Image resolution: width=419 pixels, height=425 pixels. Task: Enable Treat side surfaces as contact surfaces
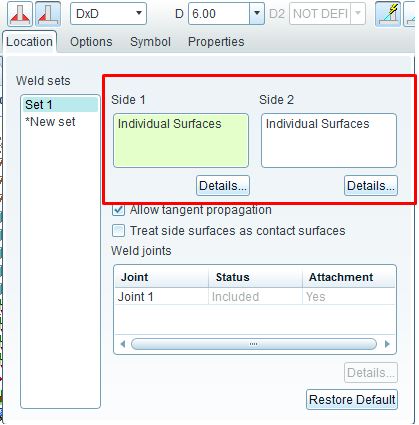[x=118, y=231]
